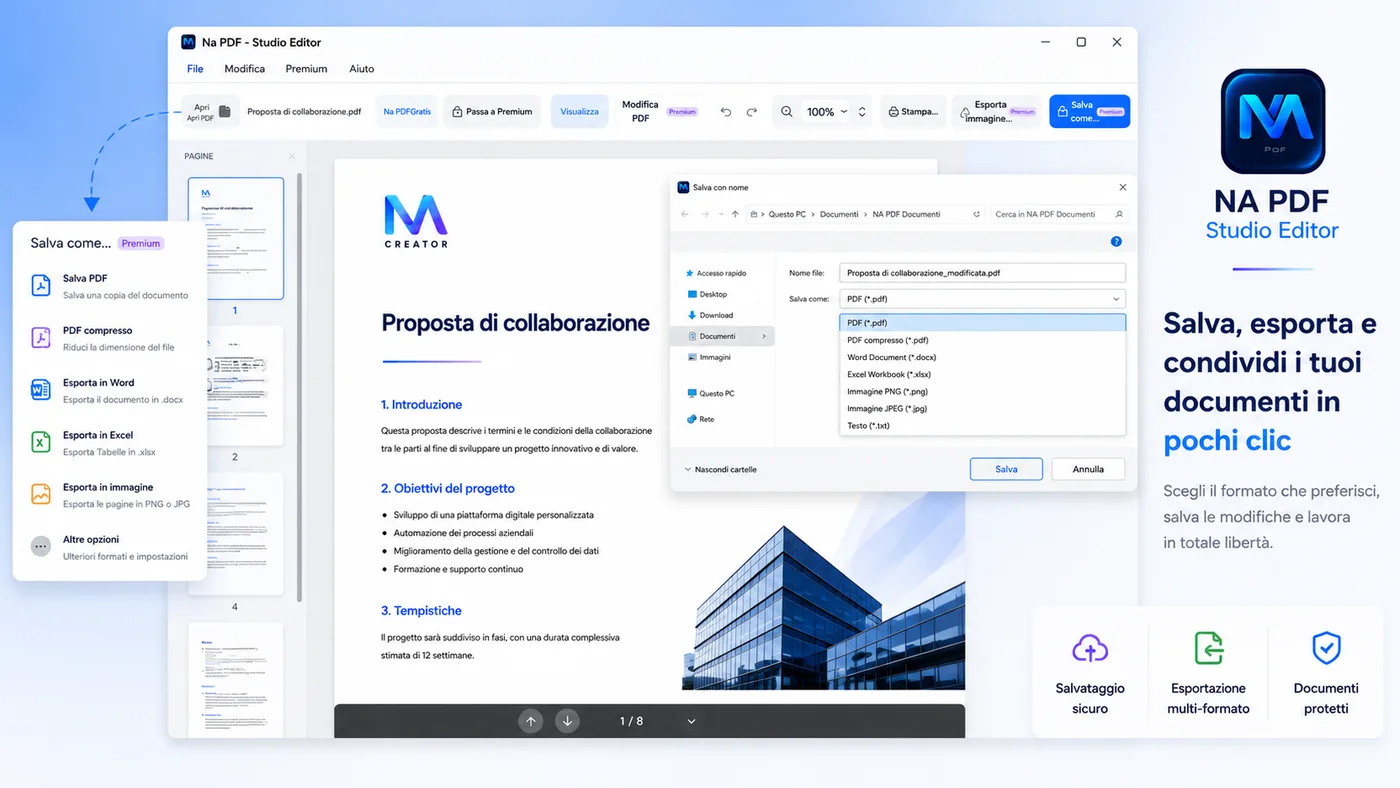1400x788 pixels.
Task: Select the page 1 thumbnail
Action: [x=236, y=238]
